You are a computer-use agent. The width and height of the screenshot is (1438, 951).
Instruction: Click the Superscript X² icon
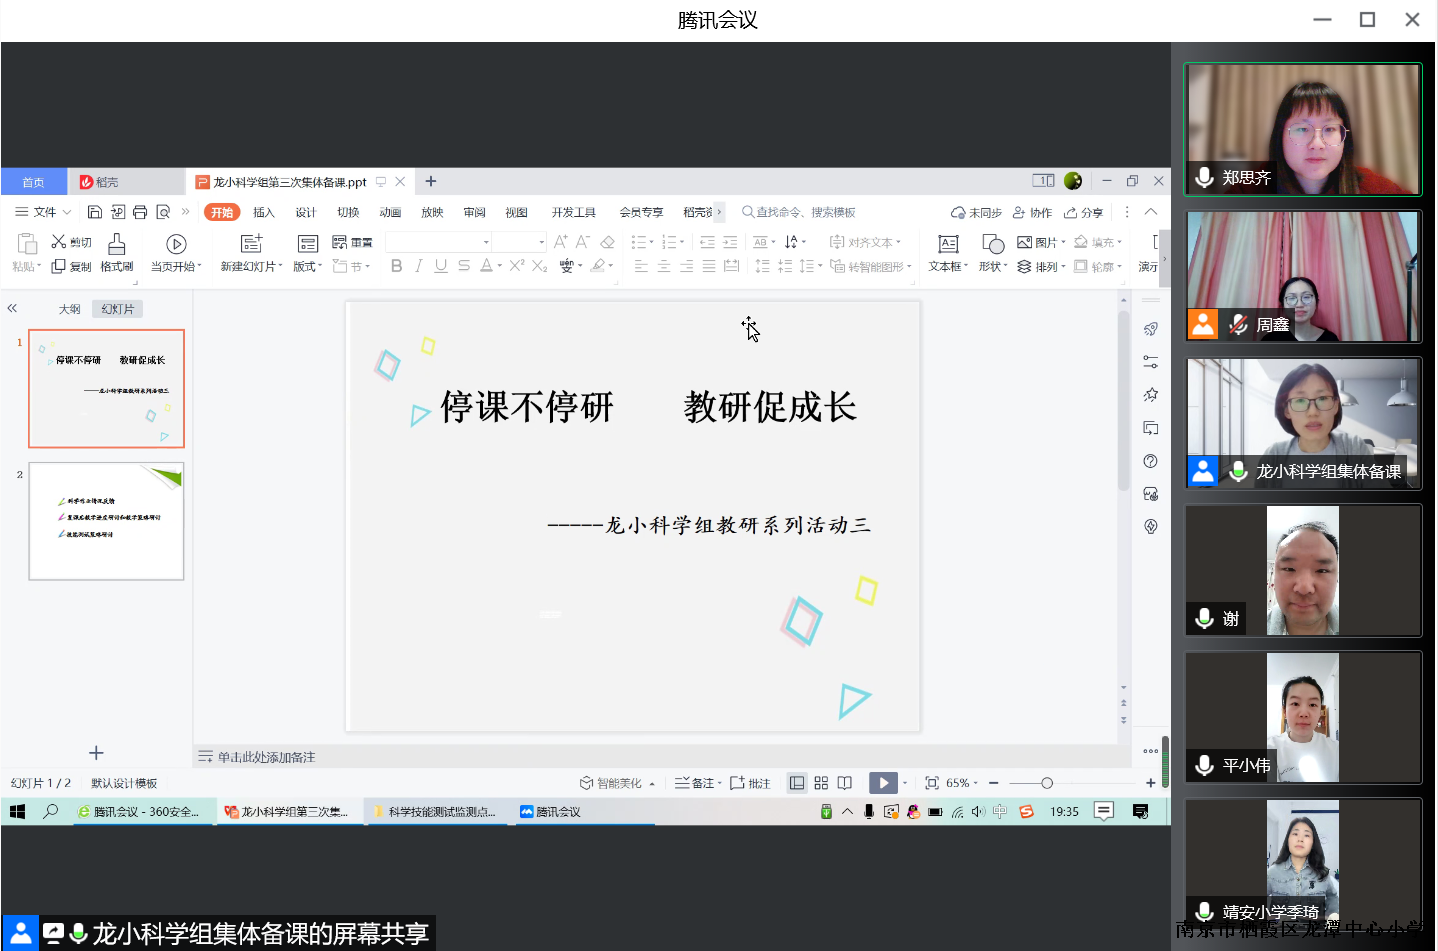coord(516,266)
